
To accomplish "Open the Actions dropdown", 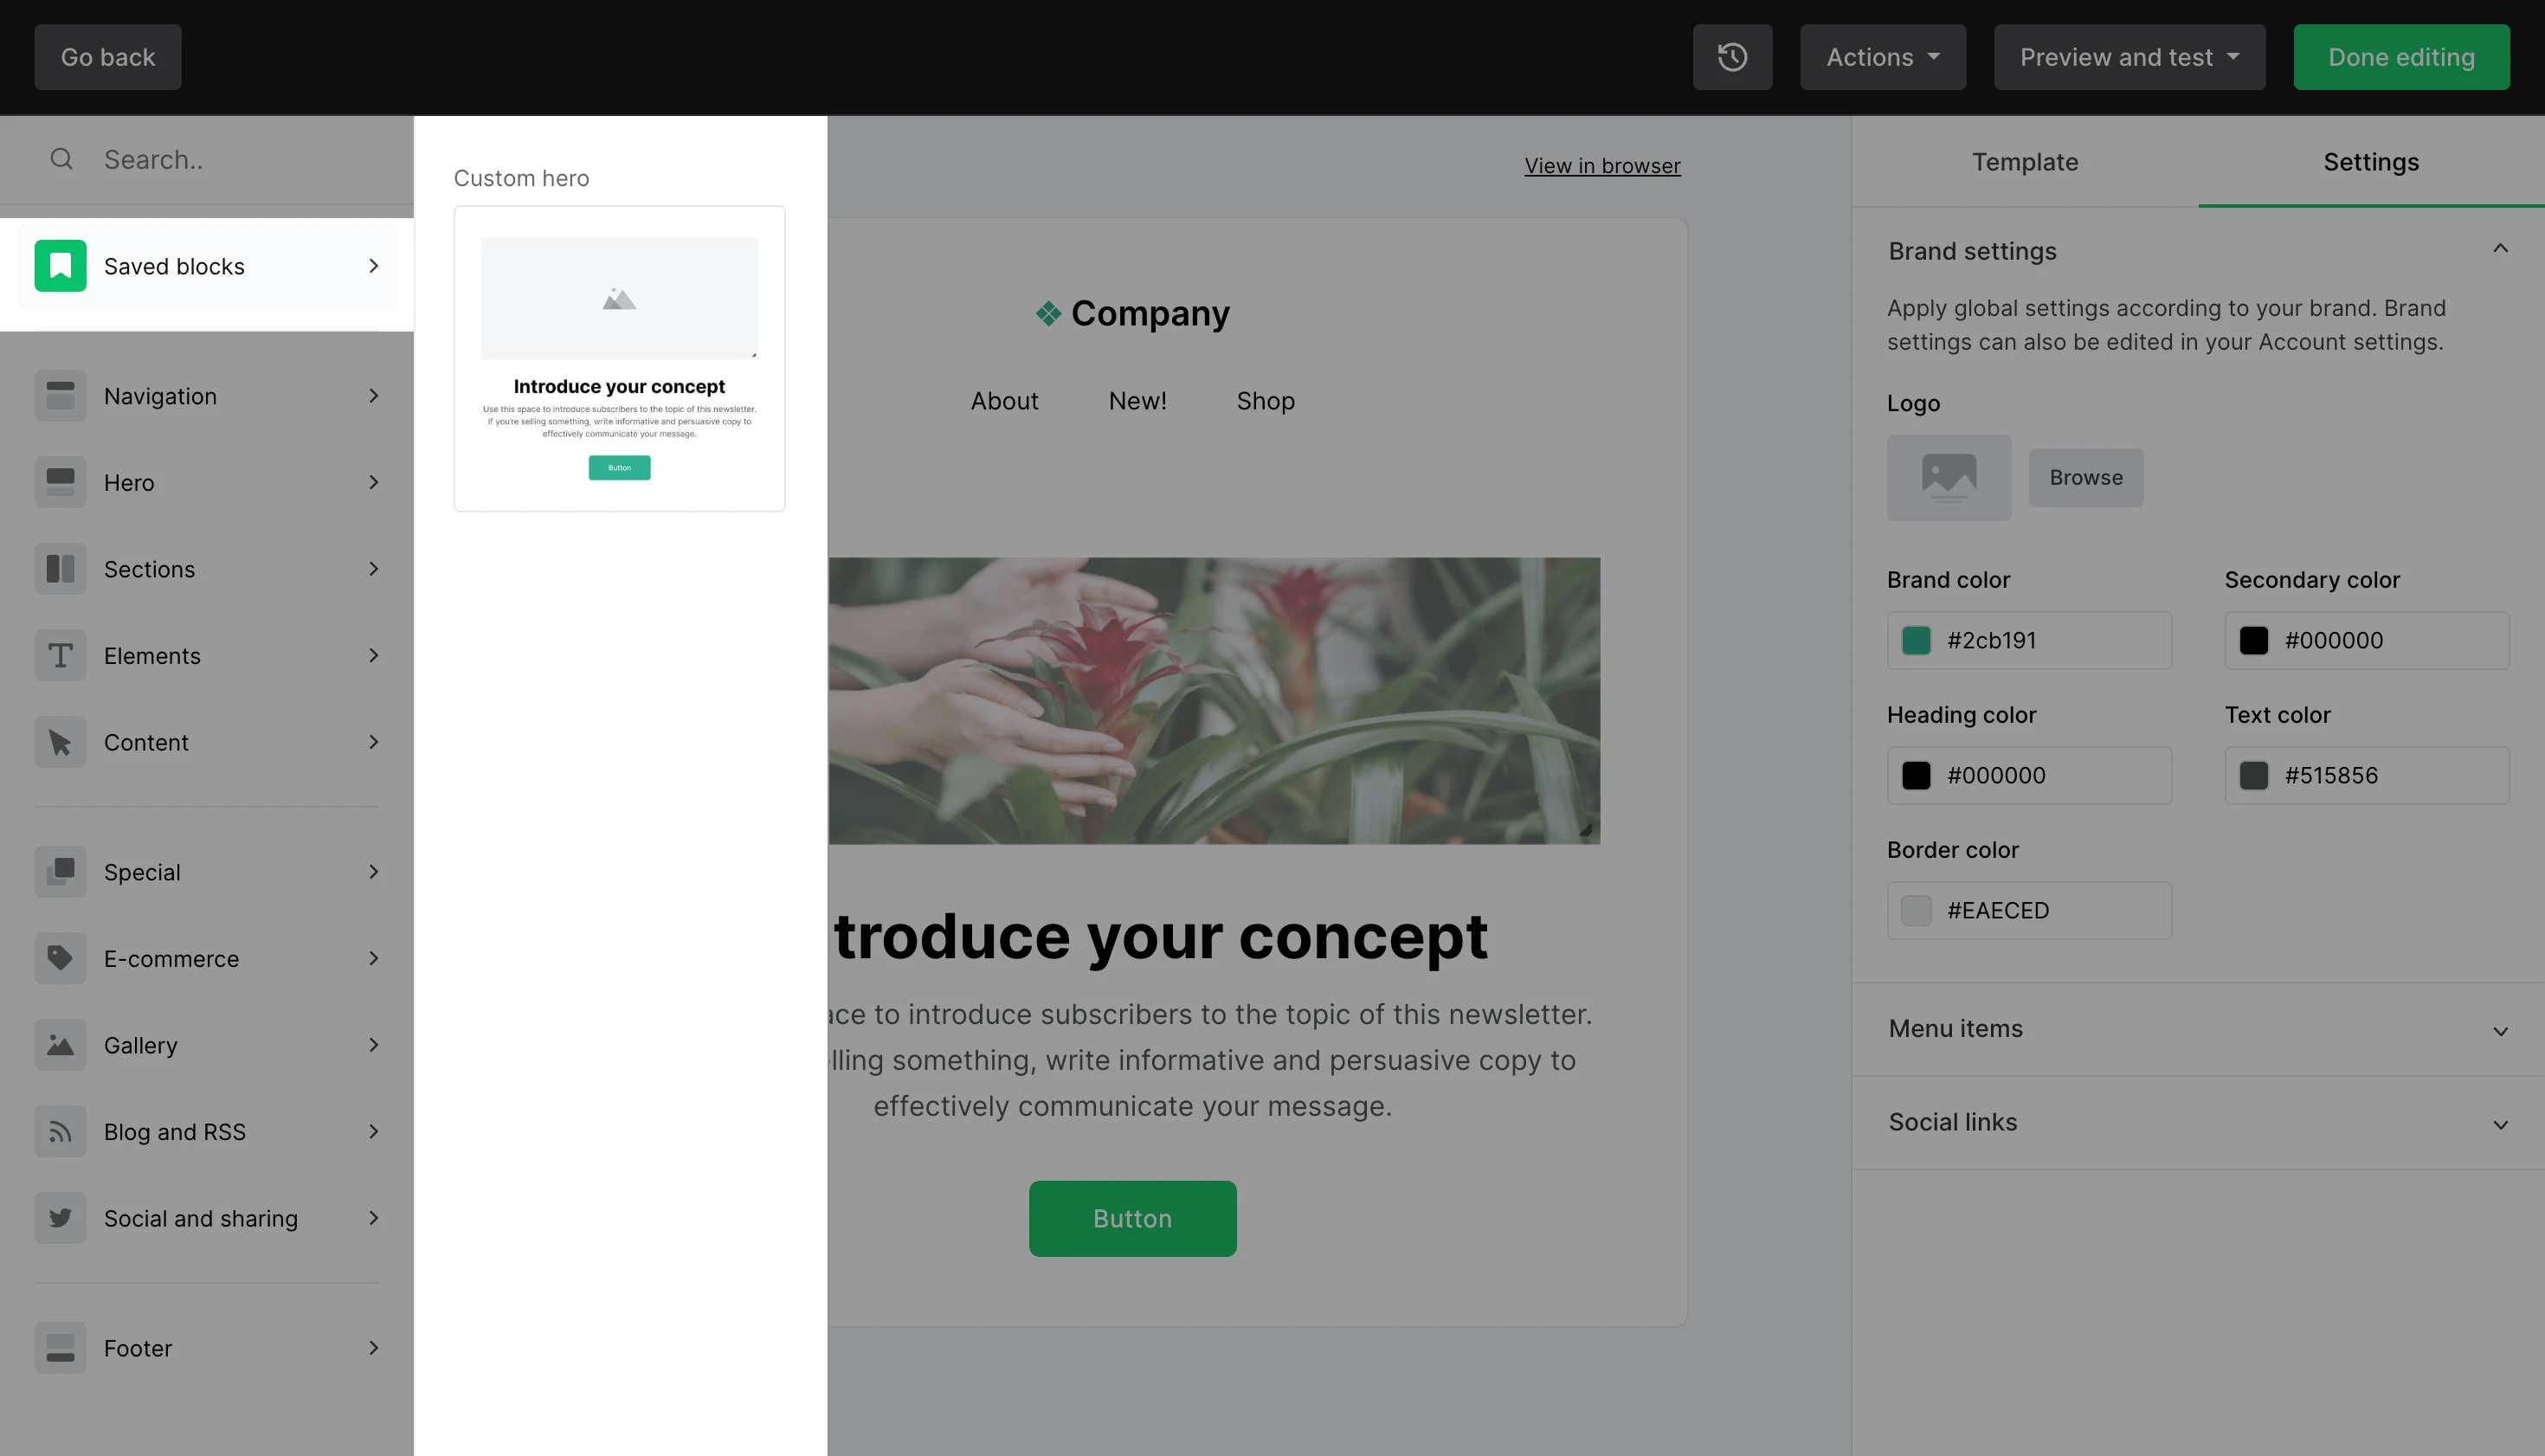I will point(1882,57).
